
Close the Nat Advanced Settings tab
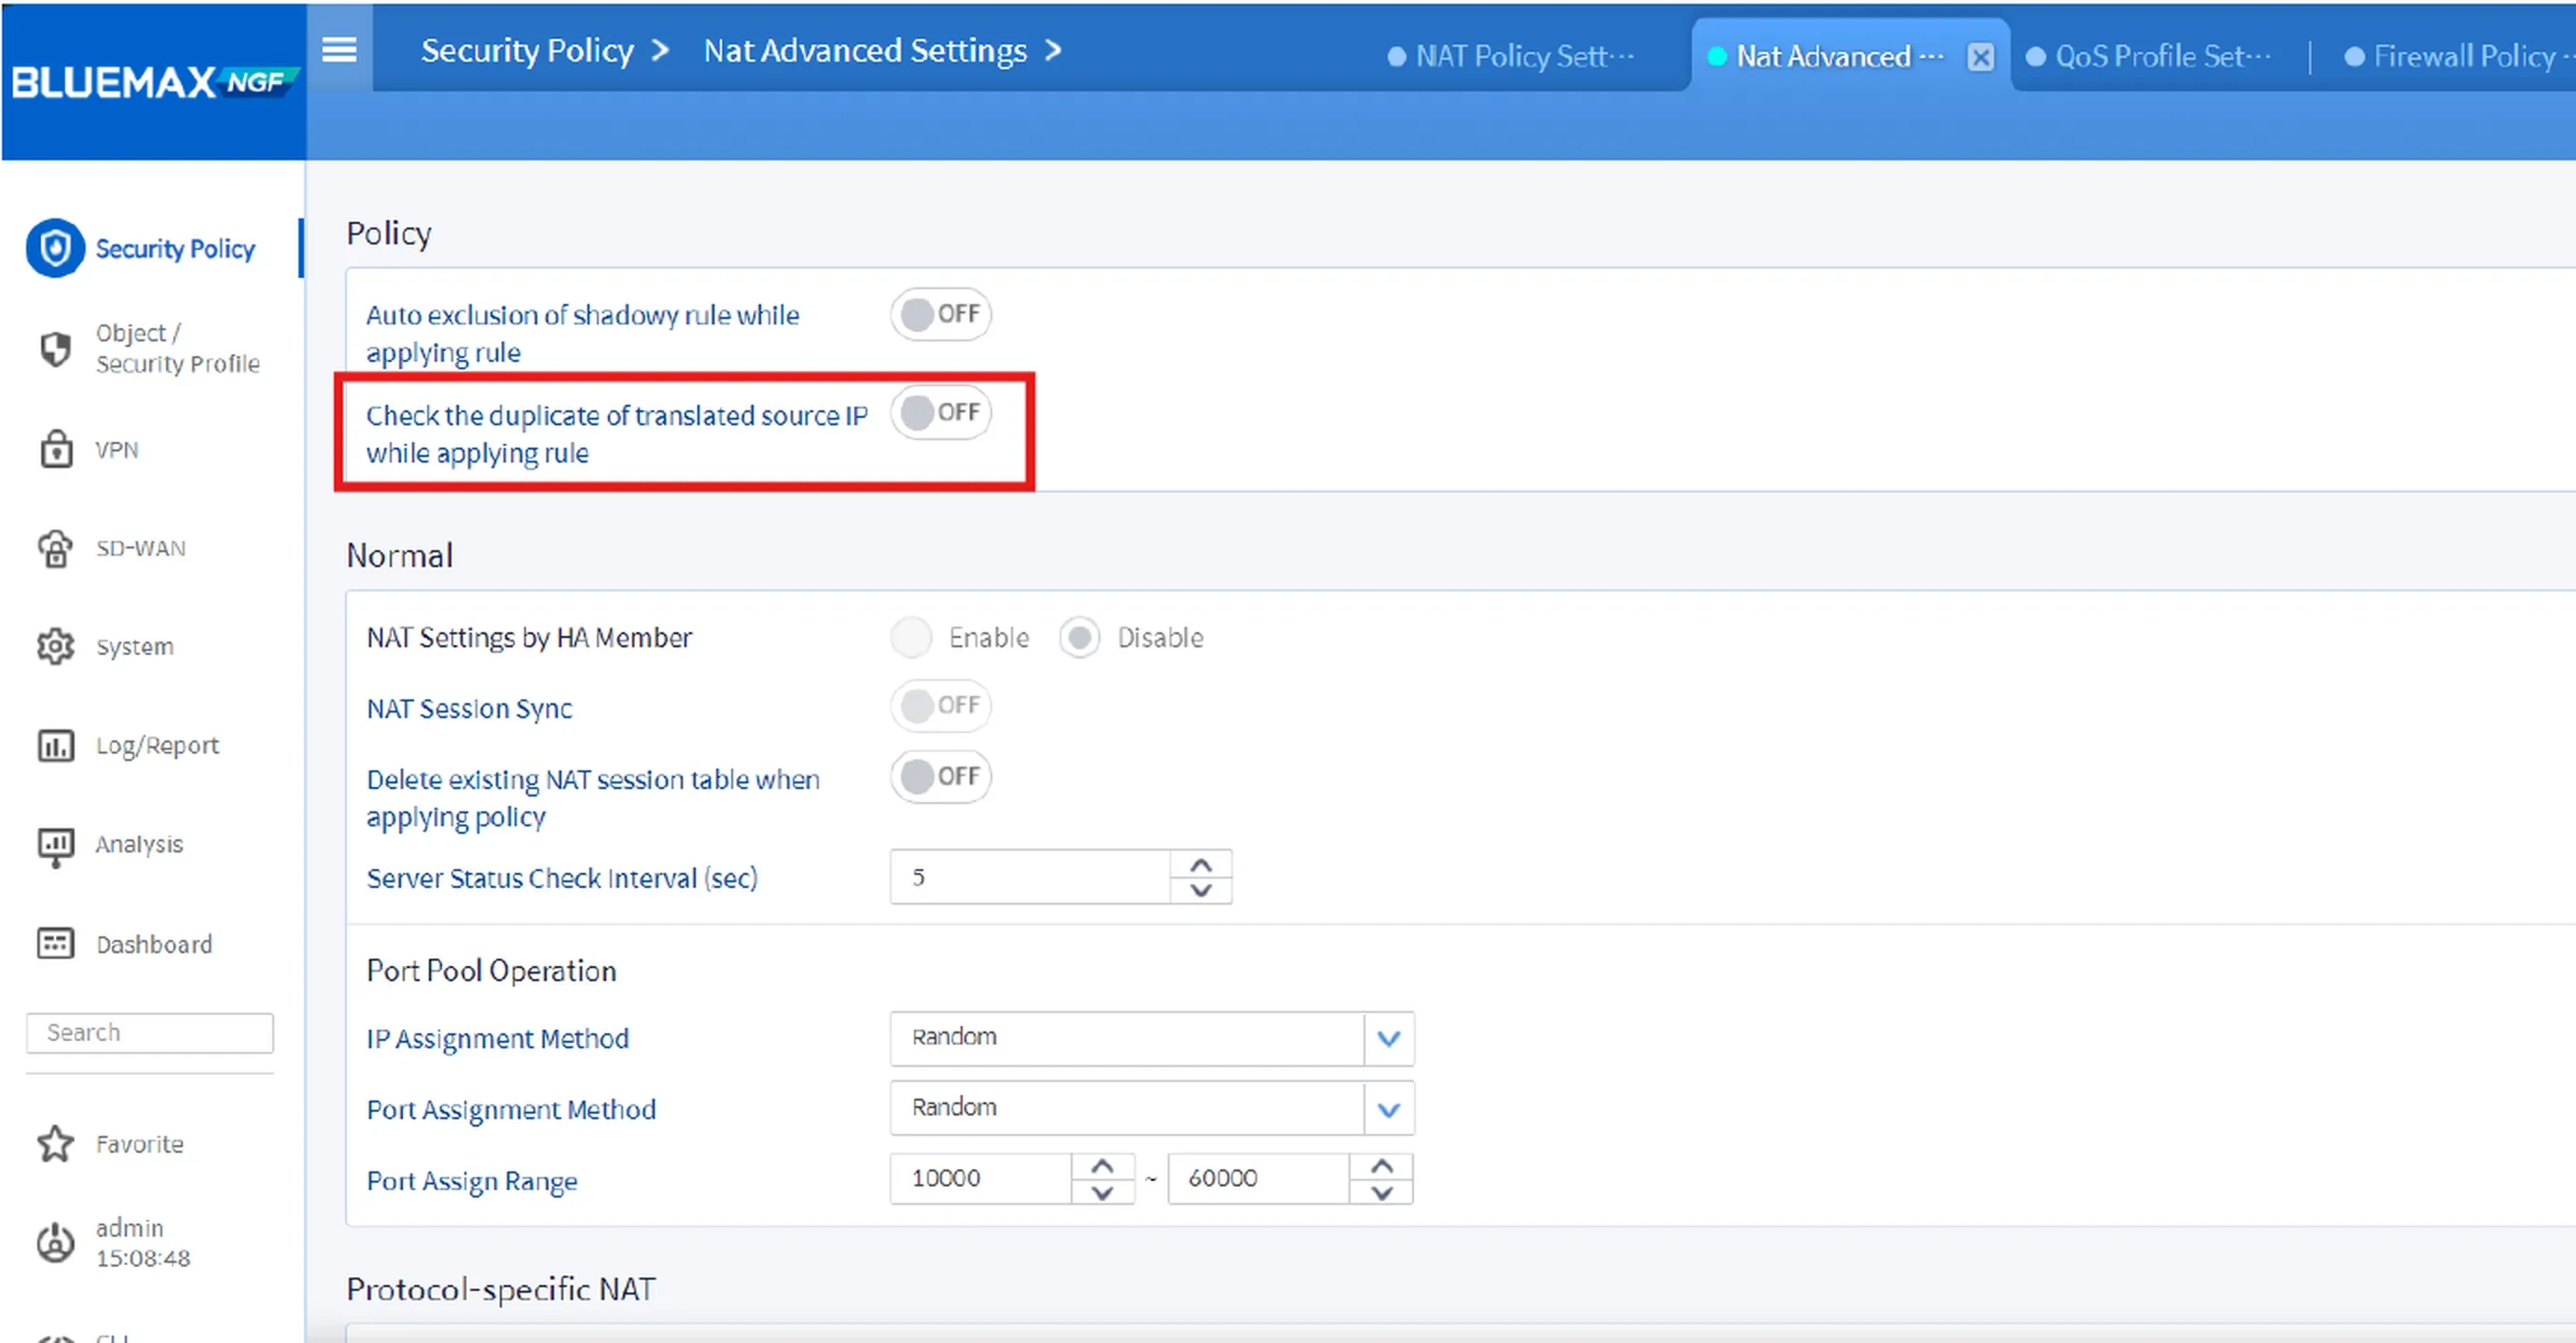tap(1981, 56)
